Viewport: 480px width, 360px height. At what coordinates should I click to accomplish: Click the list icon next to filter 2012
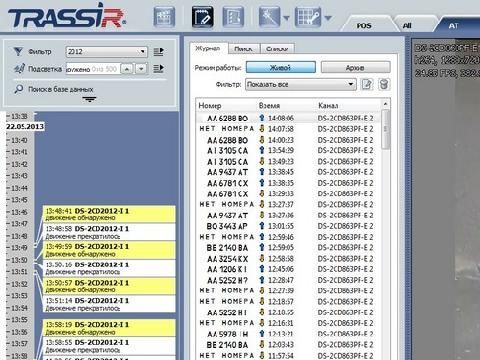(158, 52)
